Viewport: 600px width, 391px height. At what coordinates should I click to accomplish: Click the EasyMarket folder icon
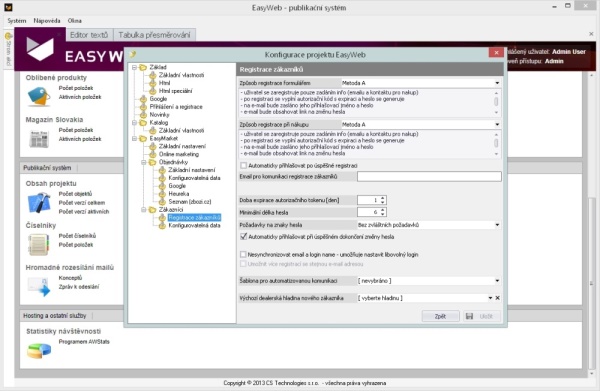[x=143, y=138]
